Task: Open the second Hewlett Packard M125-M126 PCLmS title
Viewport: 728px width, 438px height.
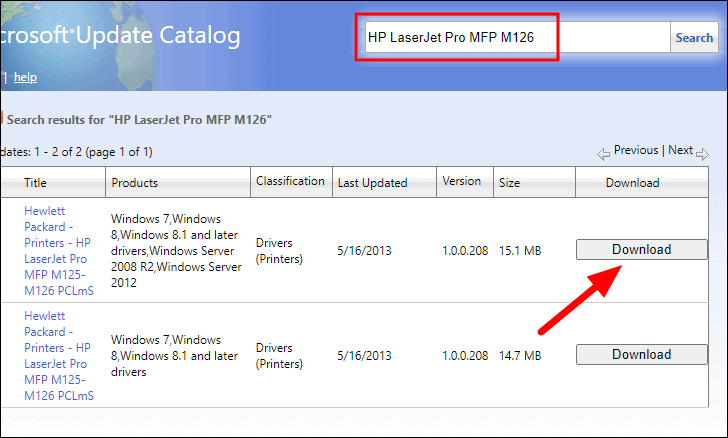Action: coord(58,356)
